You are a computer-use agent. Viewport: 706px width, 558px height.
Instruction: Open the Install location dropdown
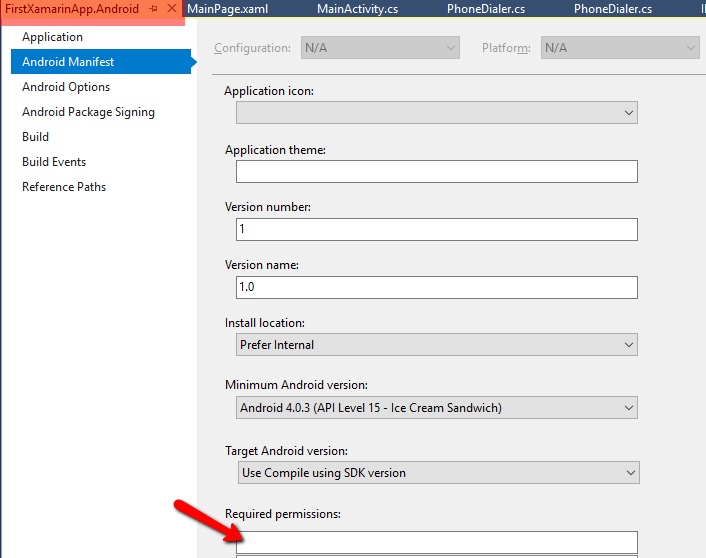tap(437, 345)
